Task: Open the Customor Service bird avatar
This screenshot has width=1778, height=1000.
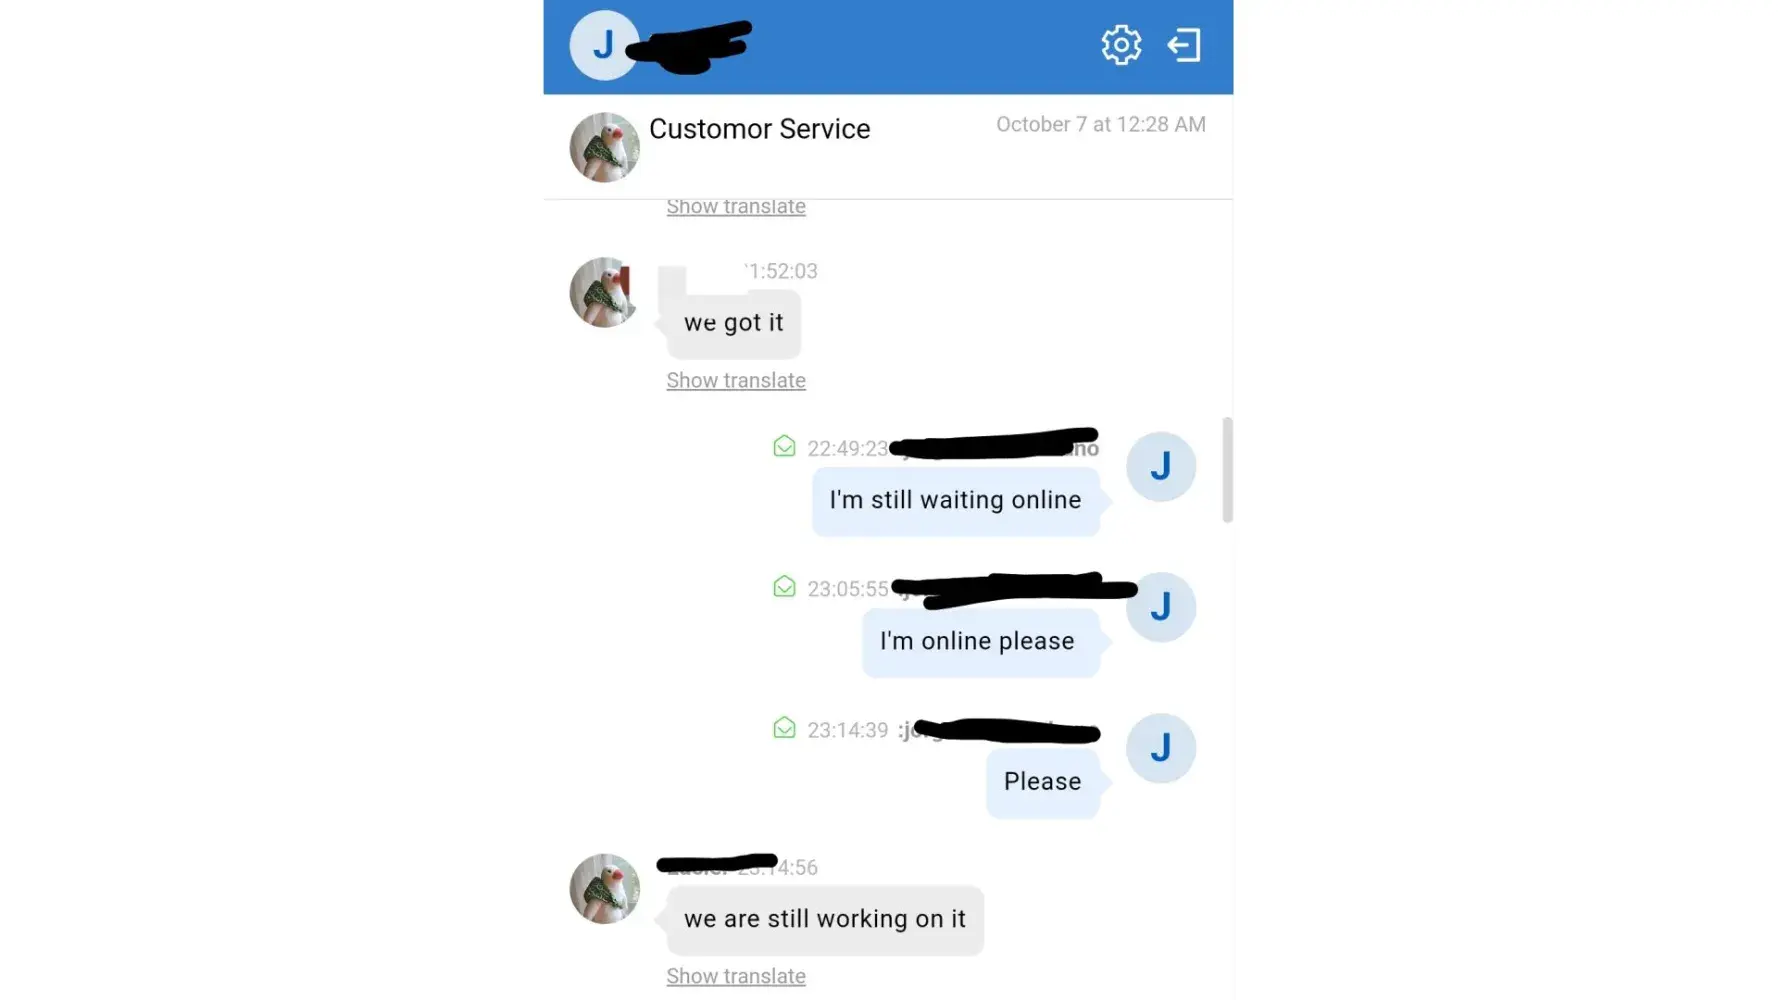Action: click(604, 147)
